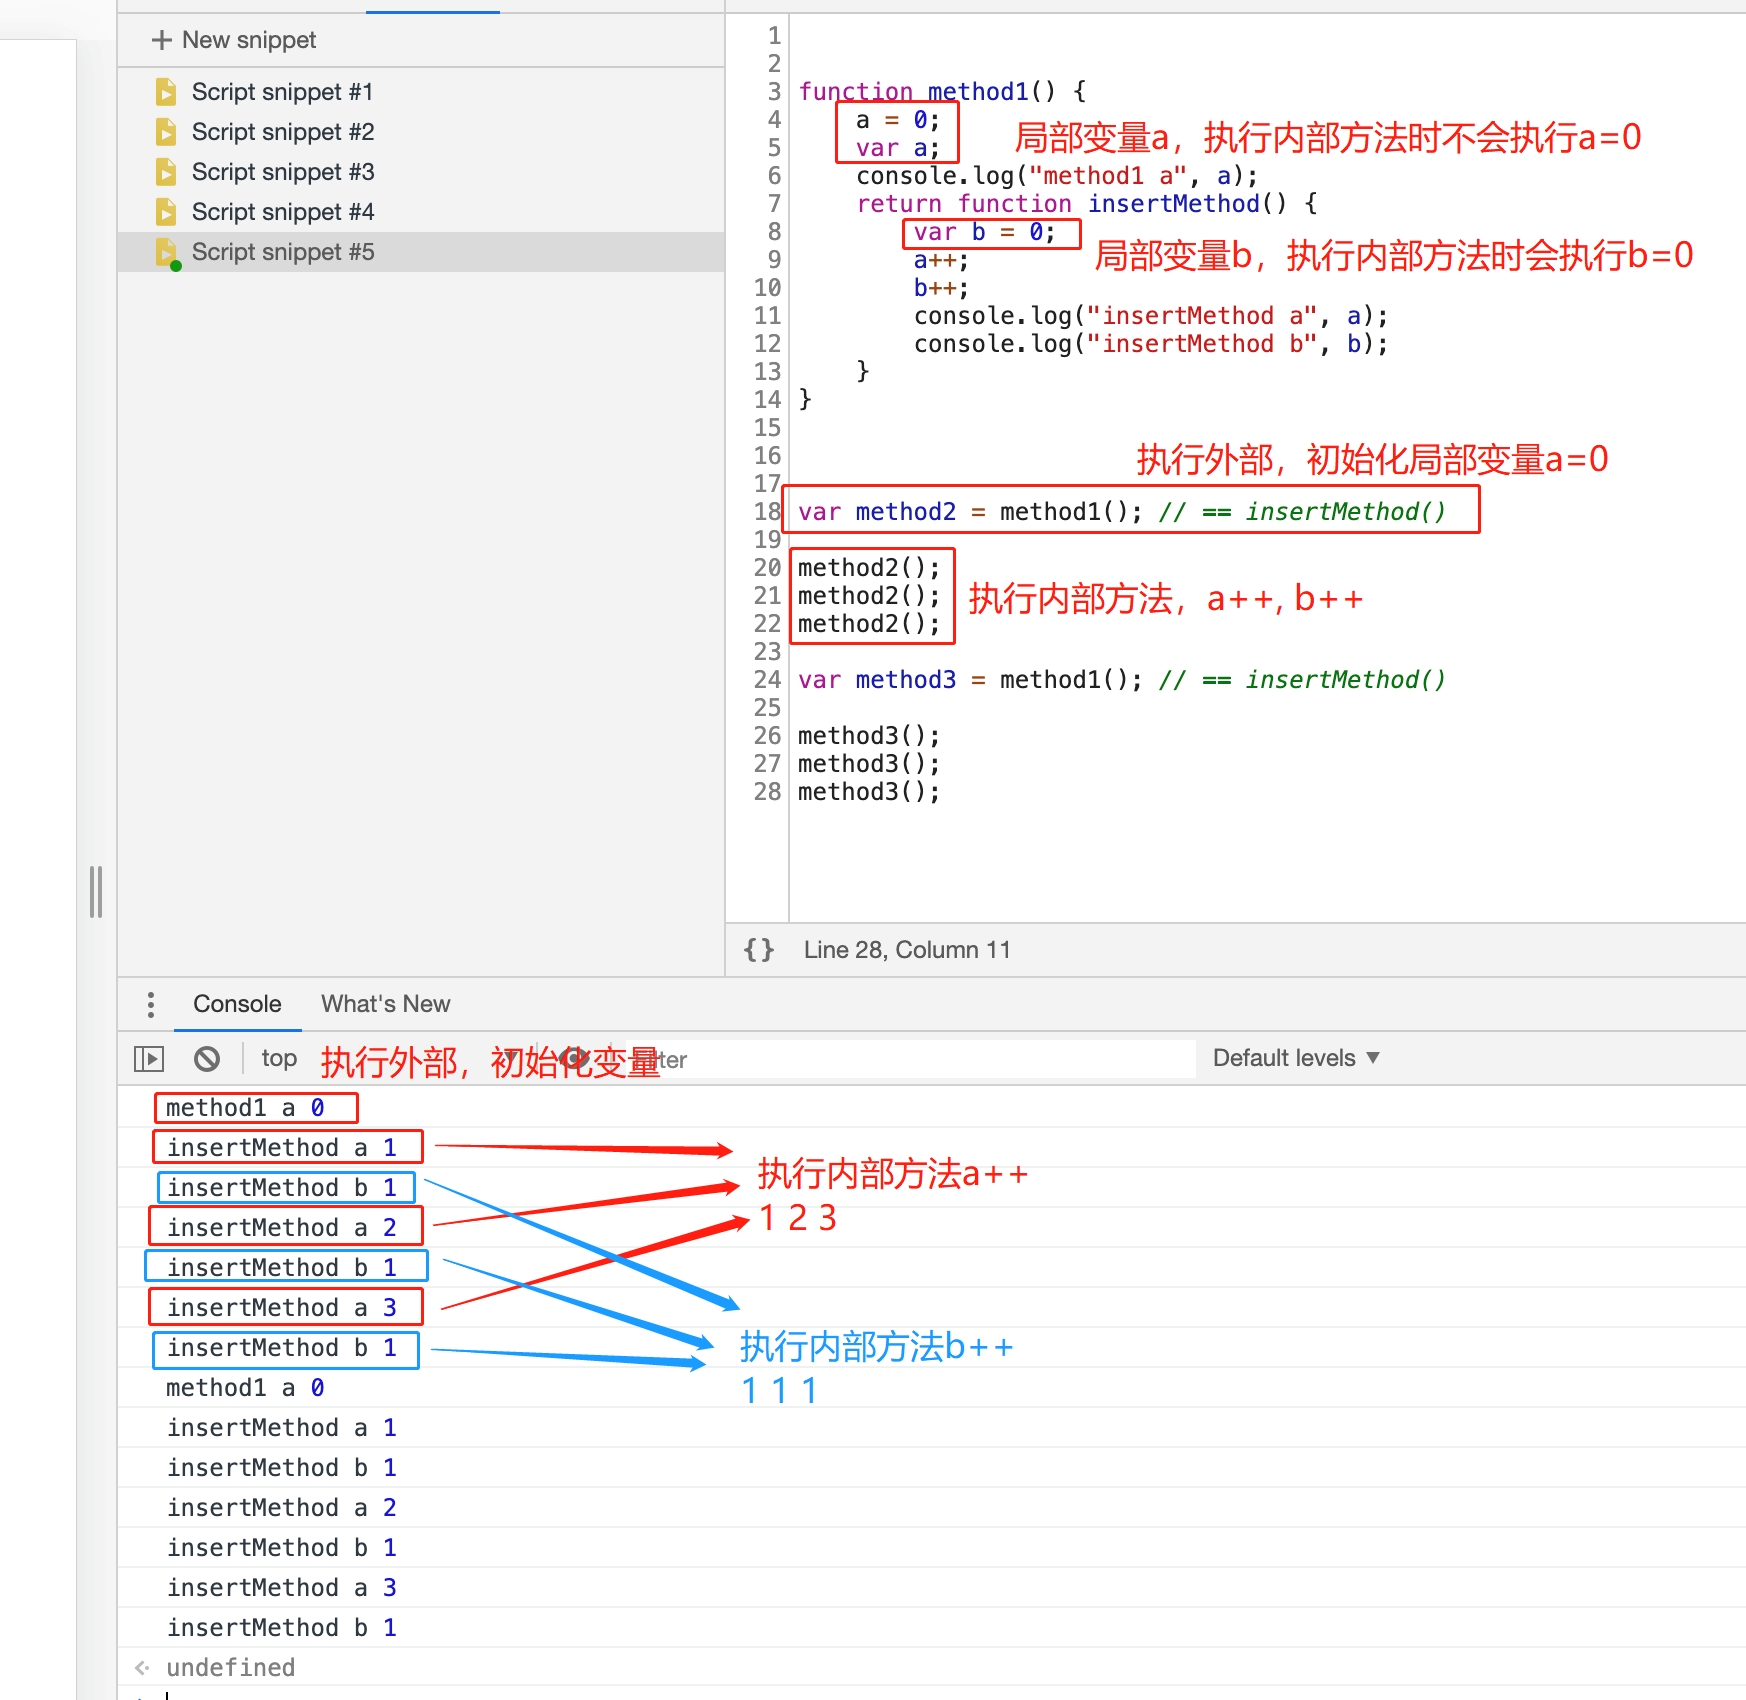1746x1700 pixels.
Task: Click the vertical pane resize handle
Action: pyautogui.click(x=96, y=891)
